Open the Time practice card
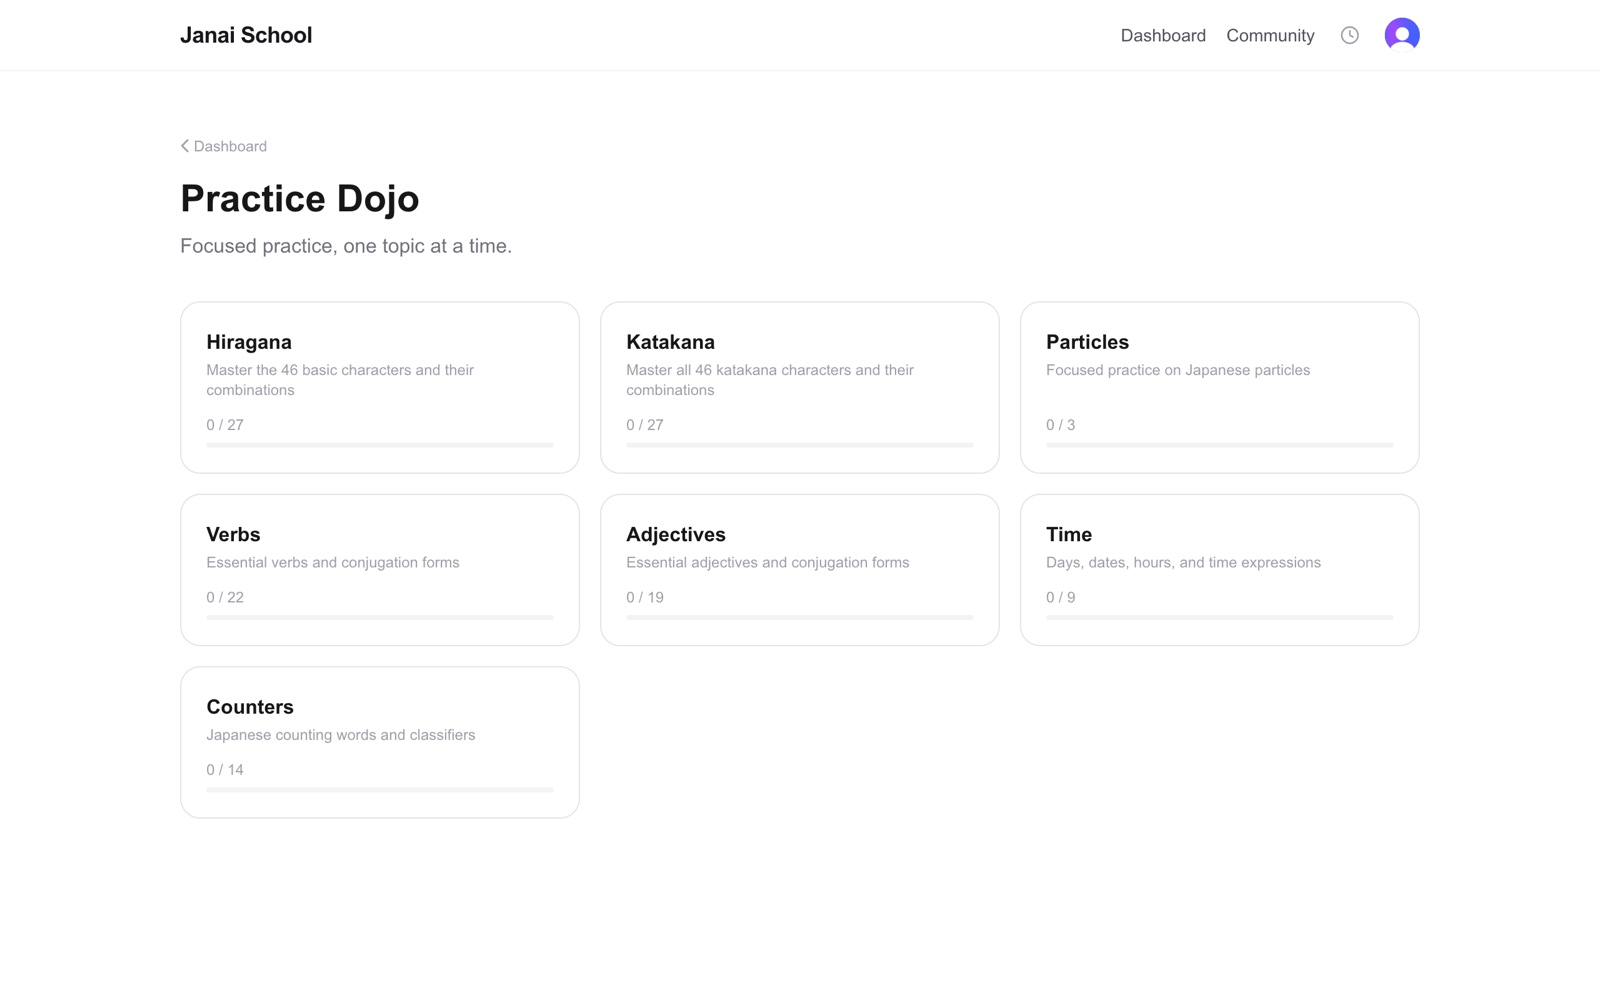1600x1000 pixels. coord(1219,570)
